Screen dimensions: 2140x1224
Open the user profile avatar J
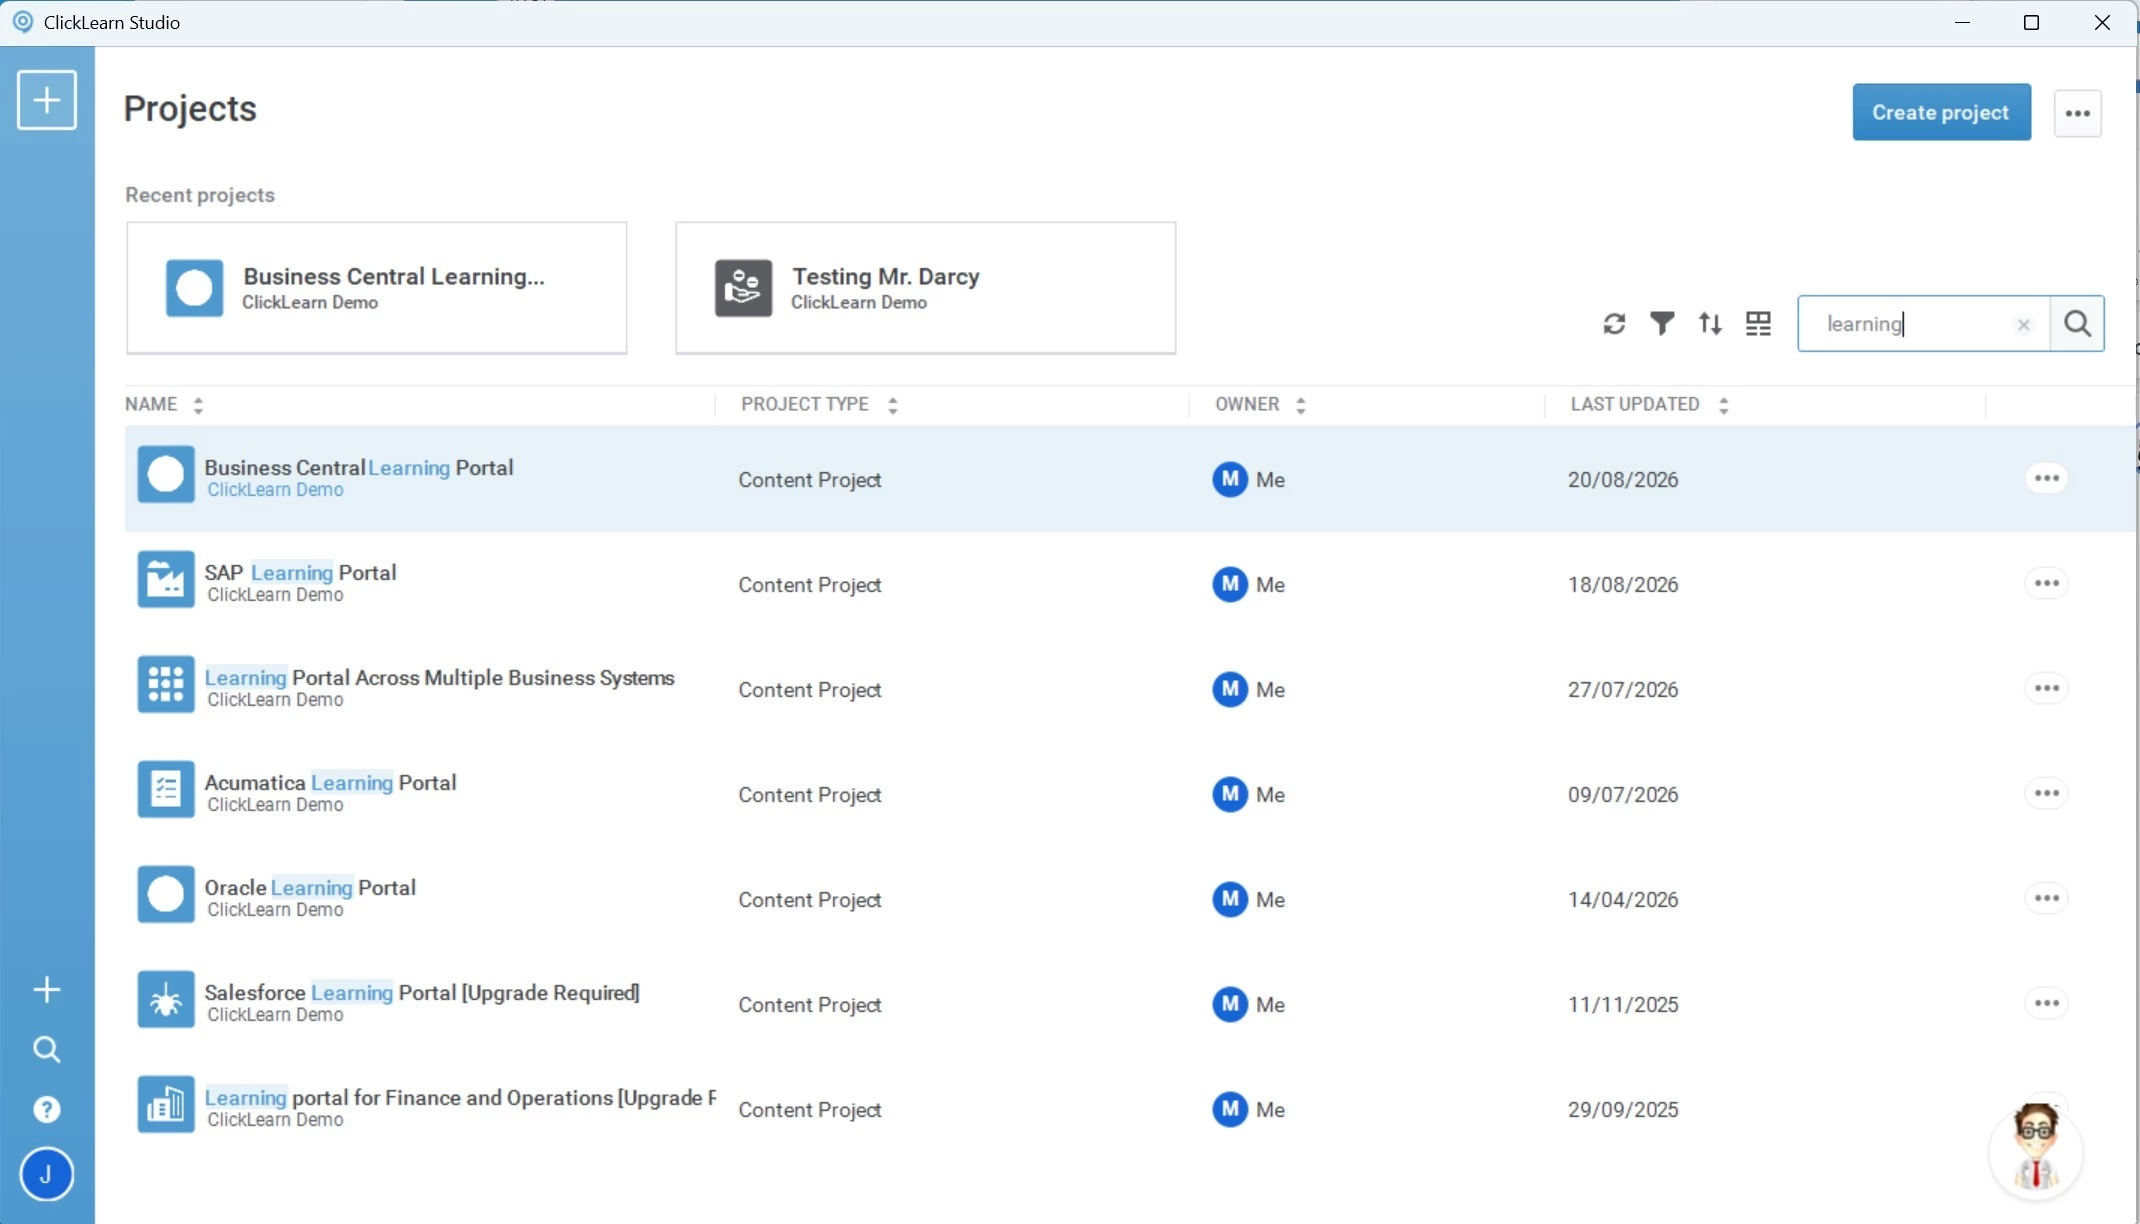click(46, 1174)
